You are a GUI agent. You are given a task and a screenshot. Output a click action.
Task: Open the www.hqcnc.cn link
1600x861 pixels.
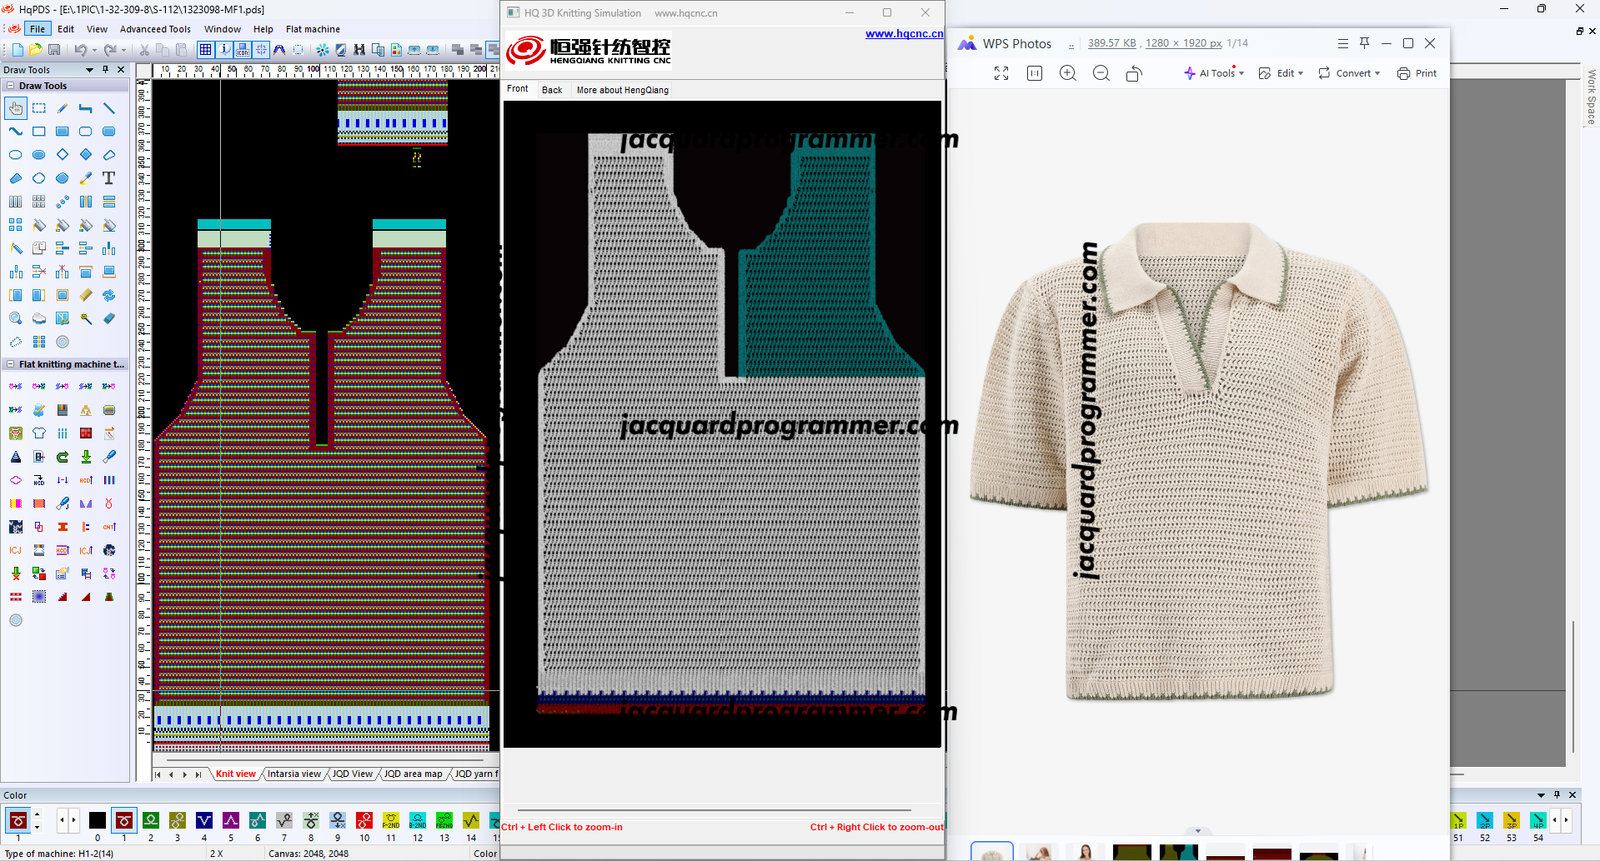pos(903,34)
